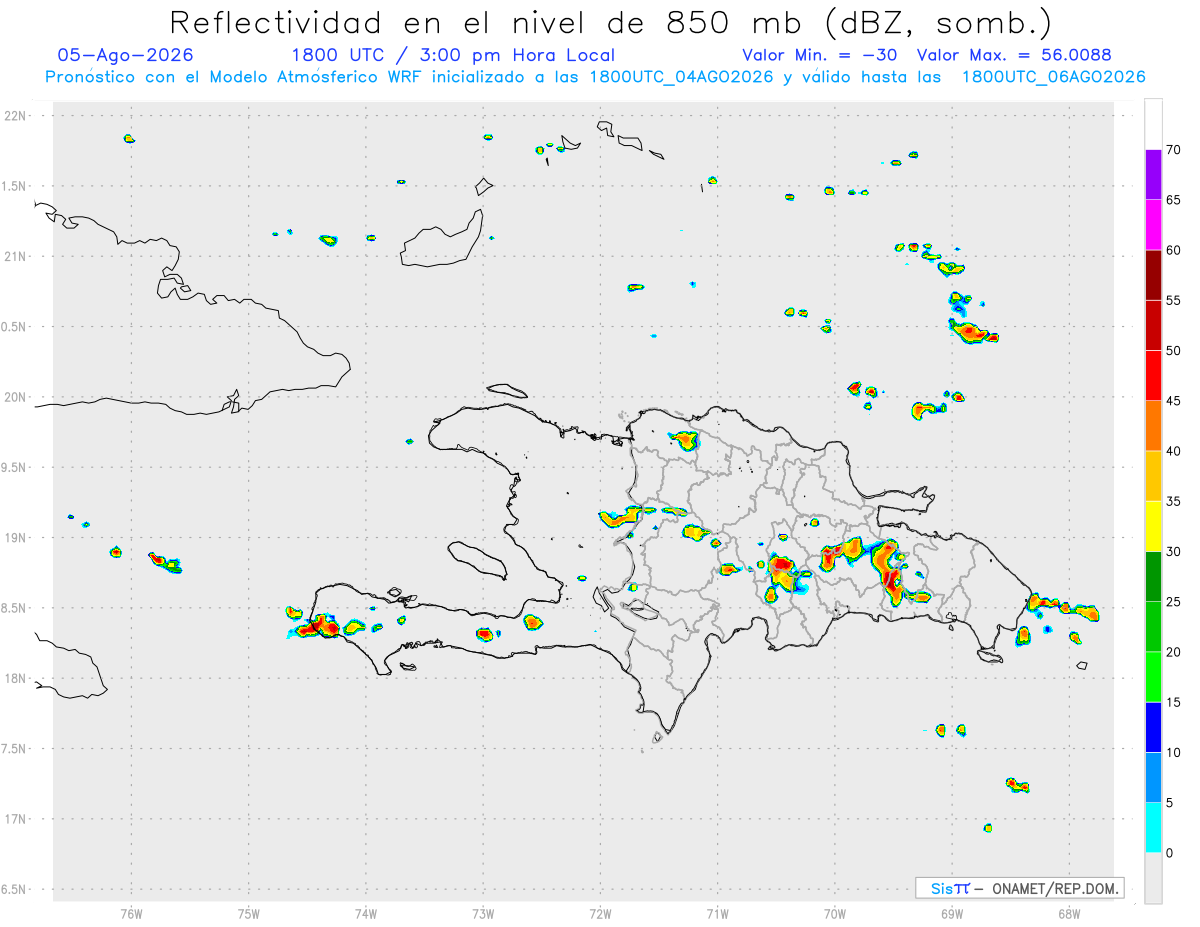Click the longitude label "73W"
1200x927 pixels.
(x=483, y=914)
